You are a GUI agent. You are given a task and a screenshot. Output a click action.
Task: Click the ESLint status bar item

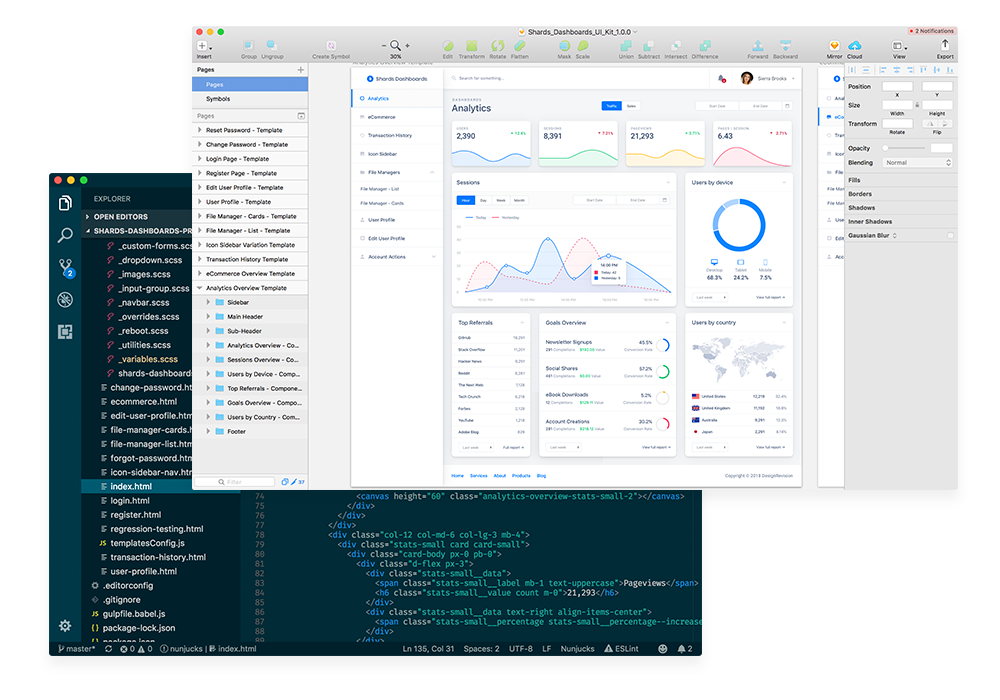click(621, 649)
